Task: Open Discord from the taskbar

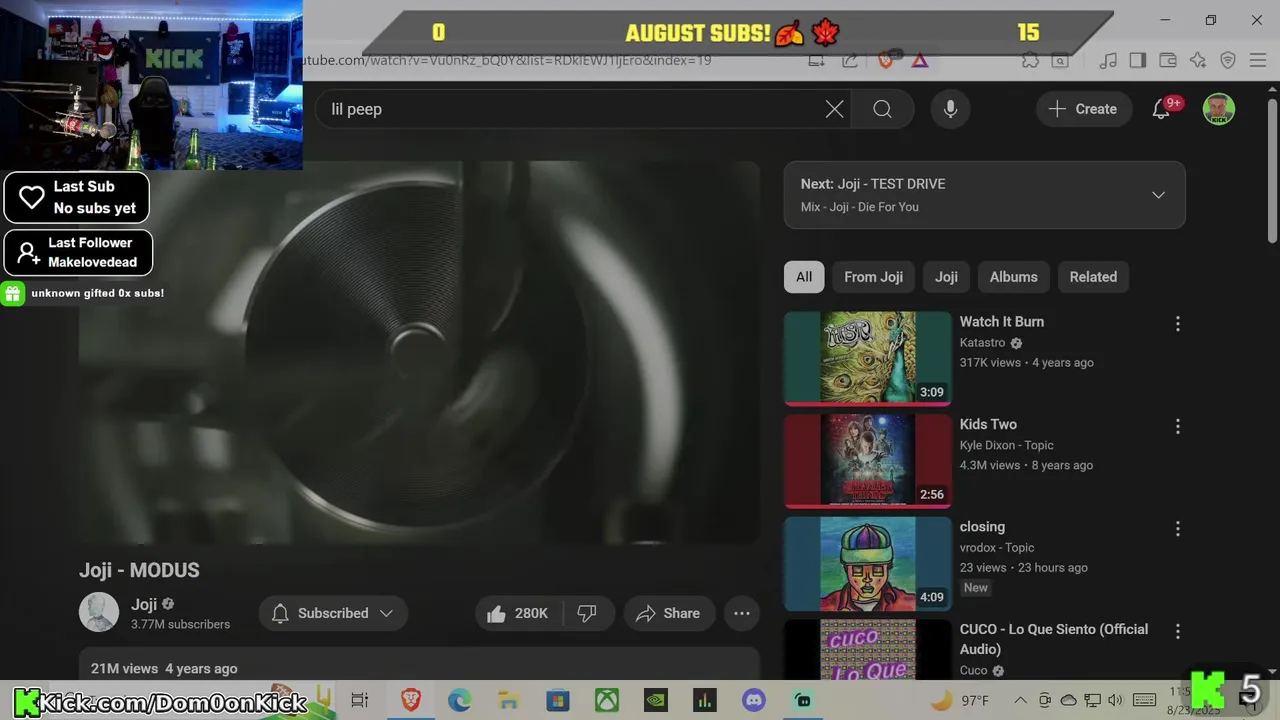Action: [754, 700]
